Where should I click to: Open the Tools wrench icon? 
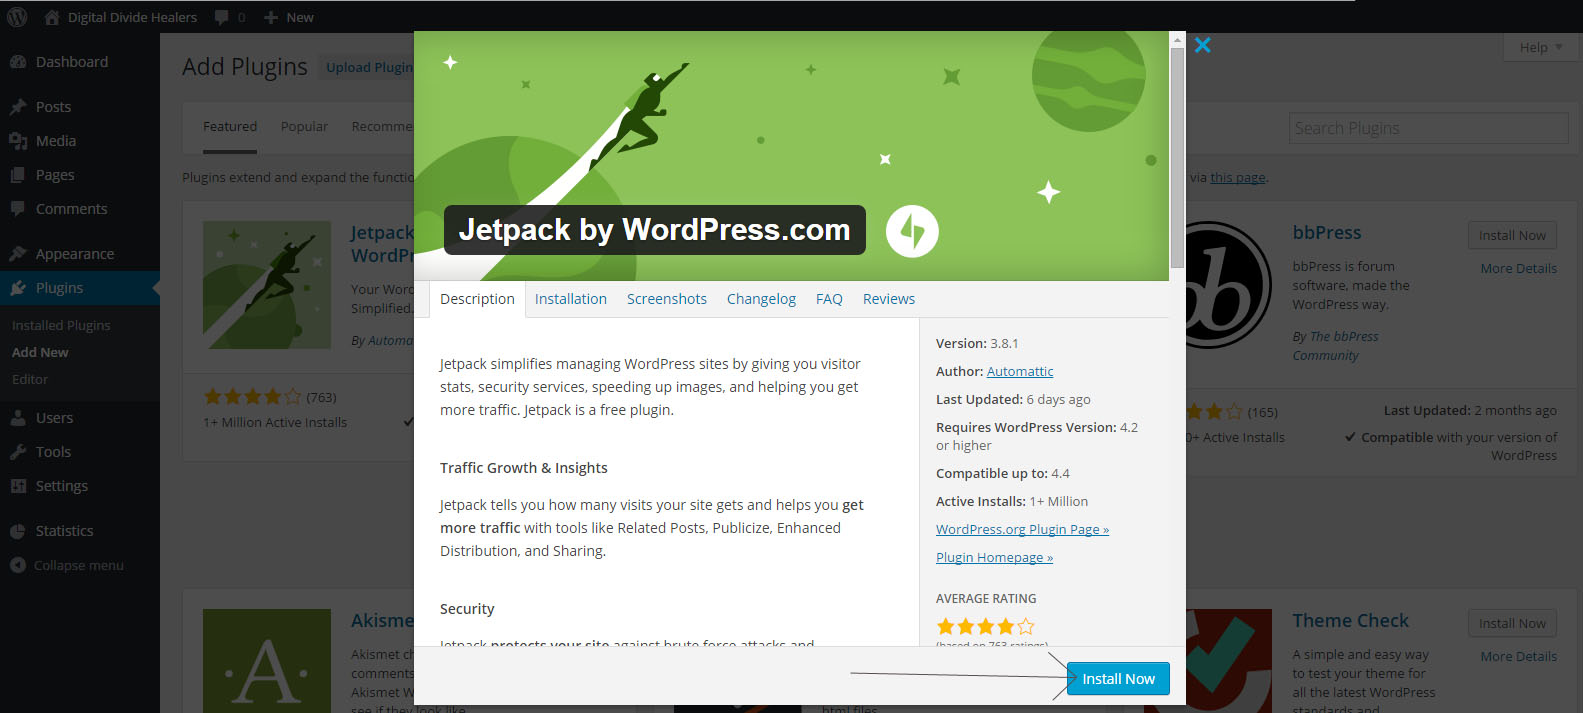18,452
